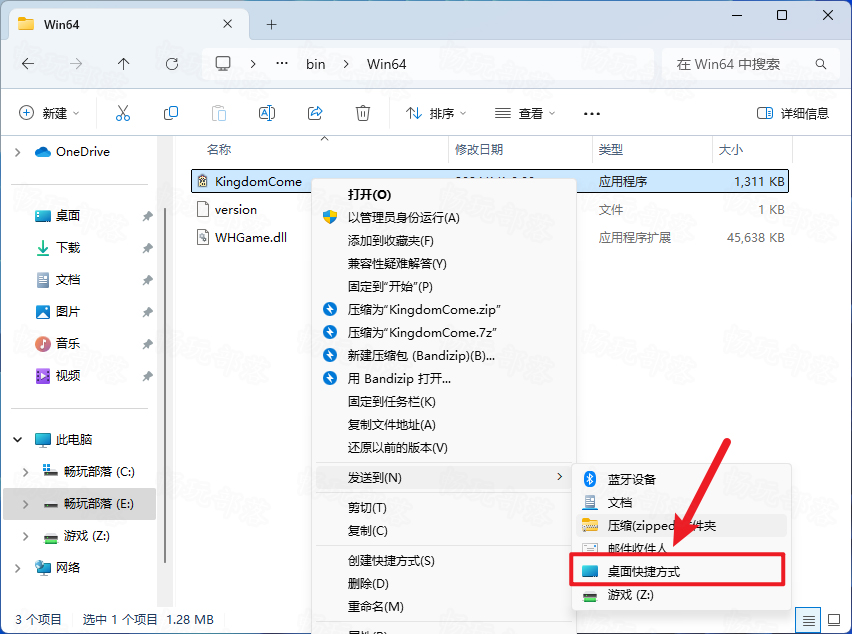The width and height of the screenshot is (852, 634).
Task: Open the 发送到(N) submenu
Action: coord(443,478)
